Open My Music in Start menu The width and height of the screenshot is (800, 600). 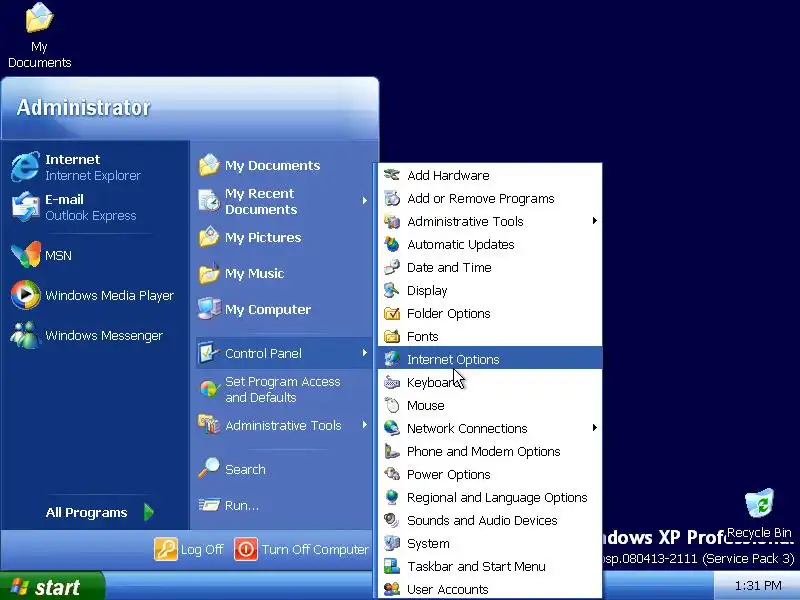283,273
